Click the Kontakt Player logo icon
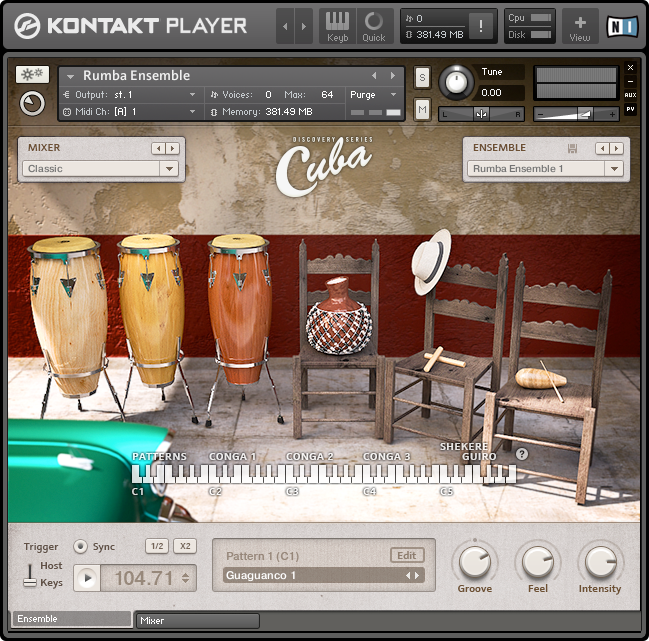Image resolution: width=649 pixels, height=641 pixels. pyautogui.click(x=27, y=26)
